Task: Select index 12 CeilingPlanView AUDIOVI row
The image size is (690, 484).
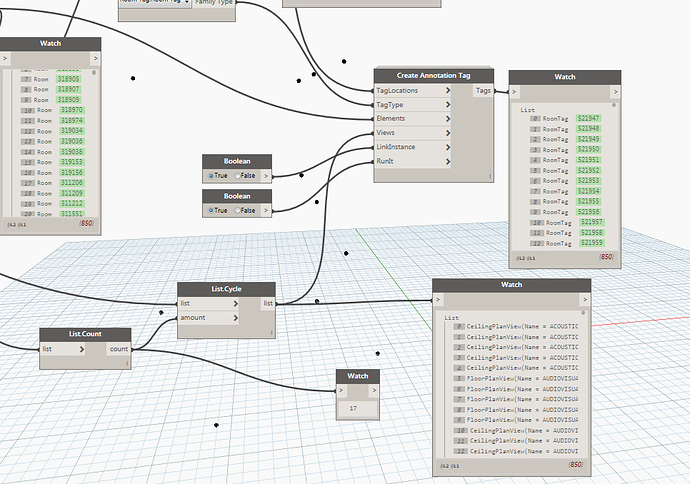Action: [516, 451]
